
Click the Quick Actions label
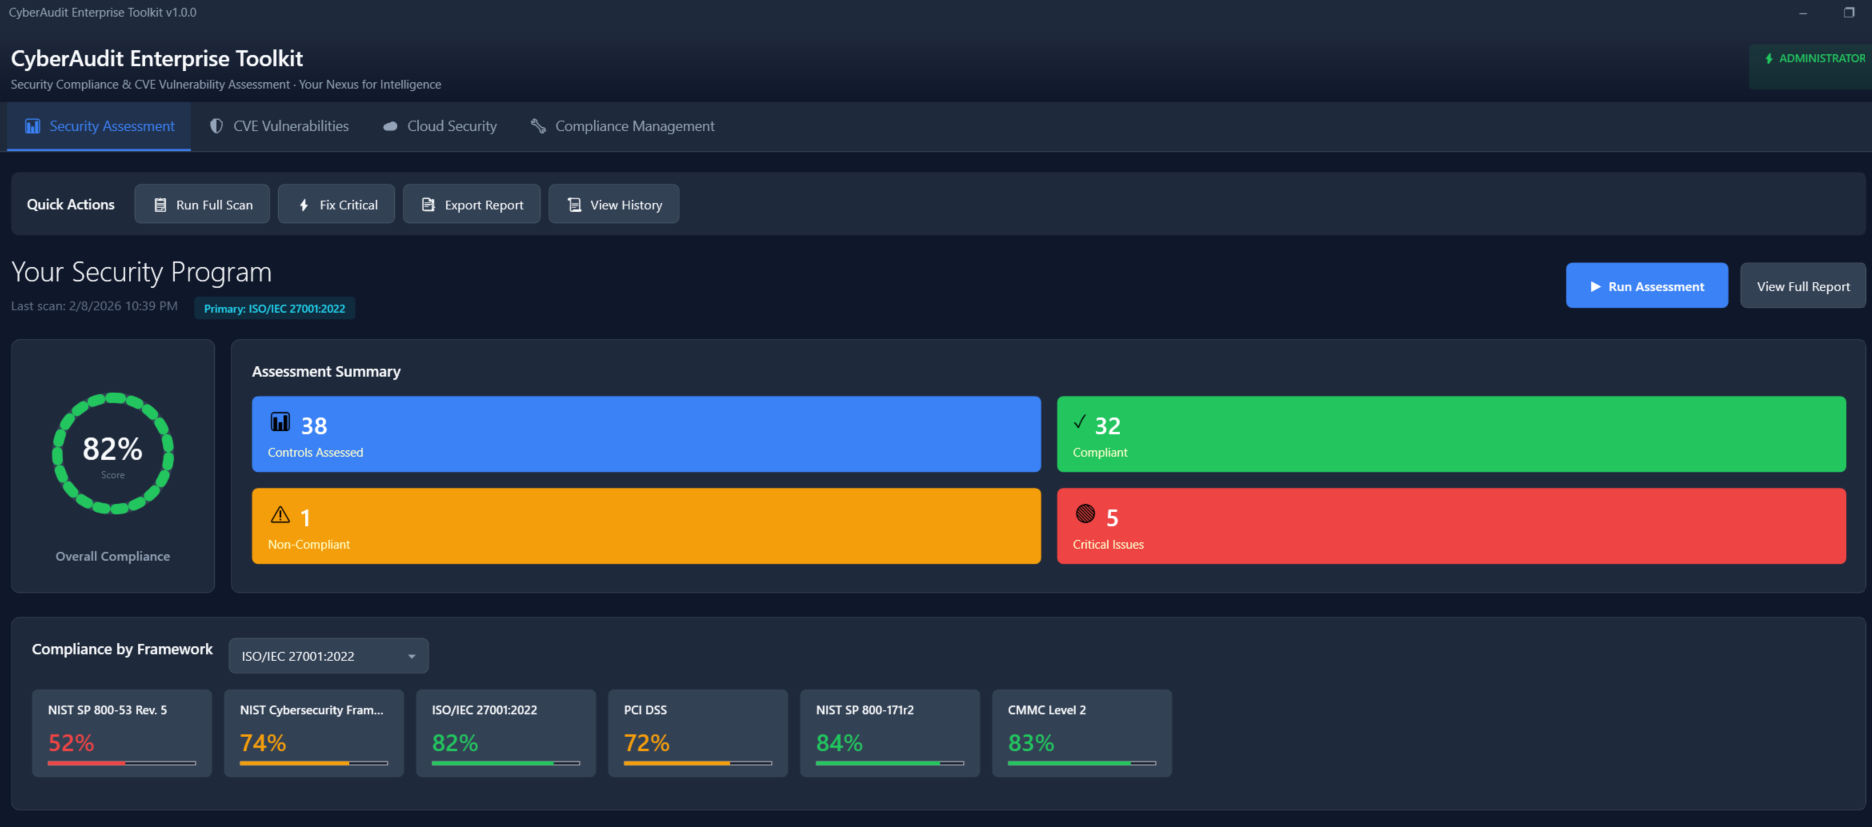pyautogui.click(x=71, y=204)
